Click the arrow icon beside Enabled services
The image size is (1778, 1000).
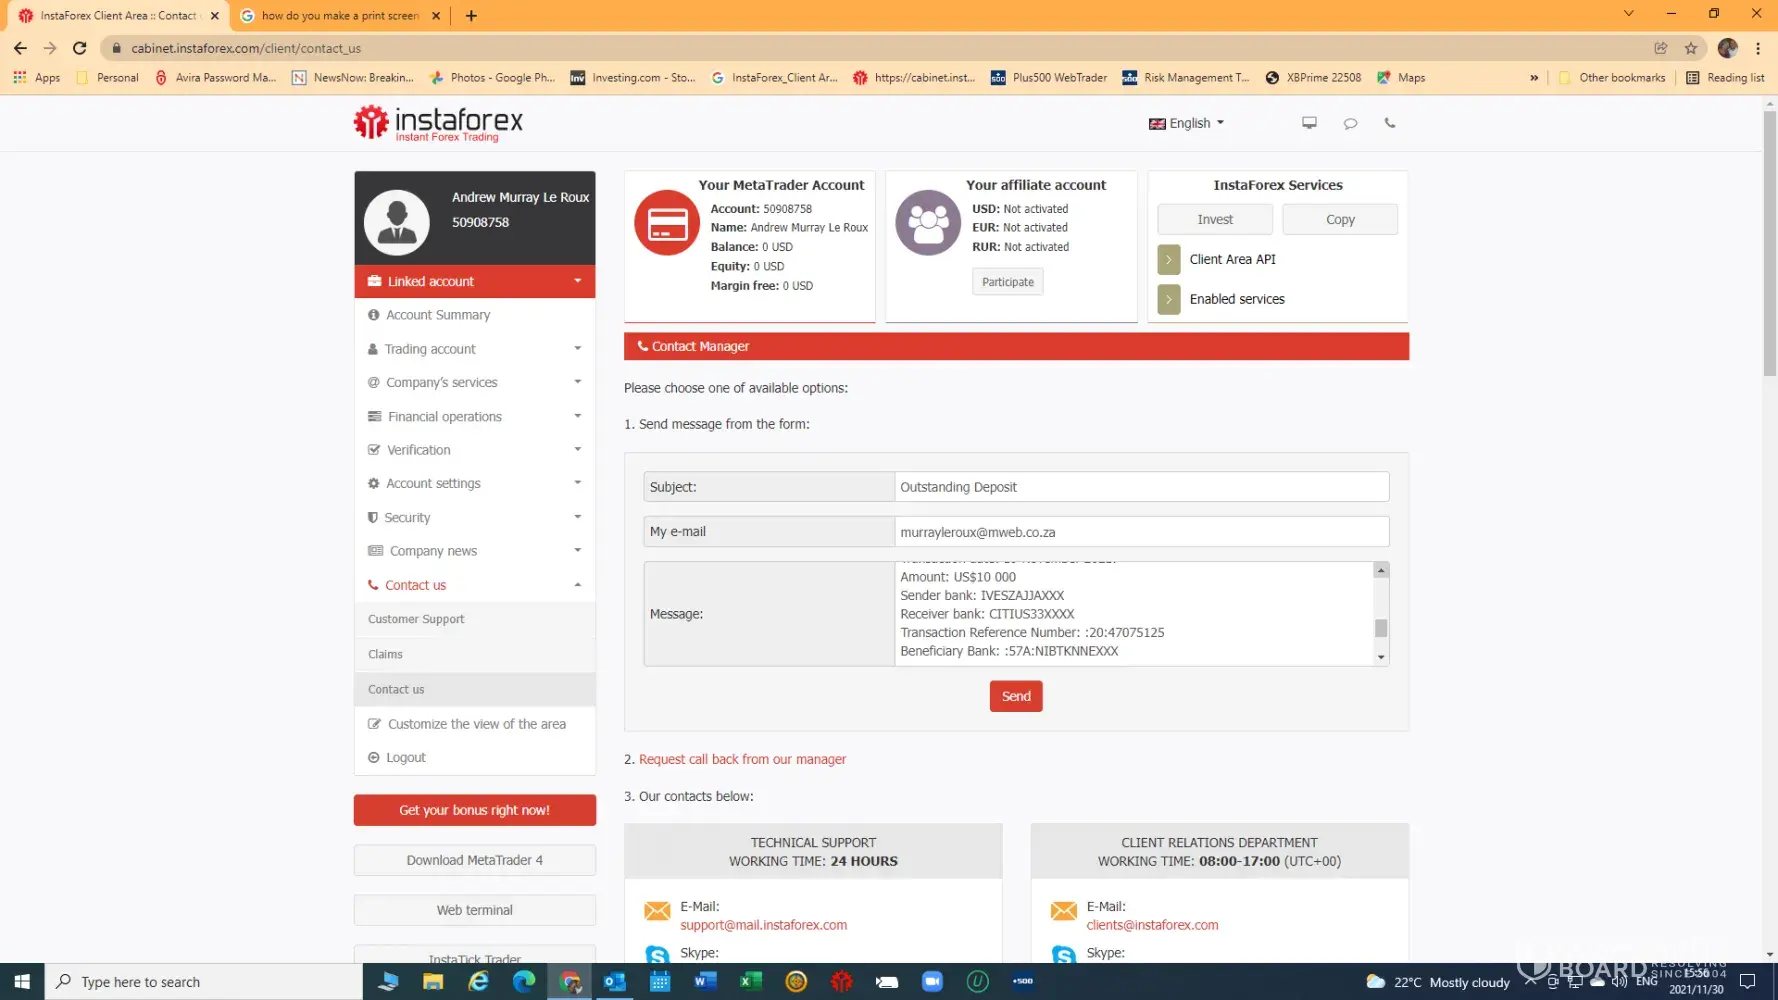point(1168,299)
